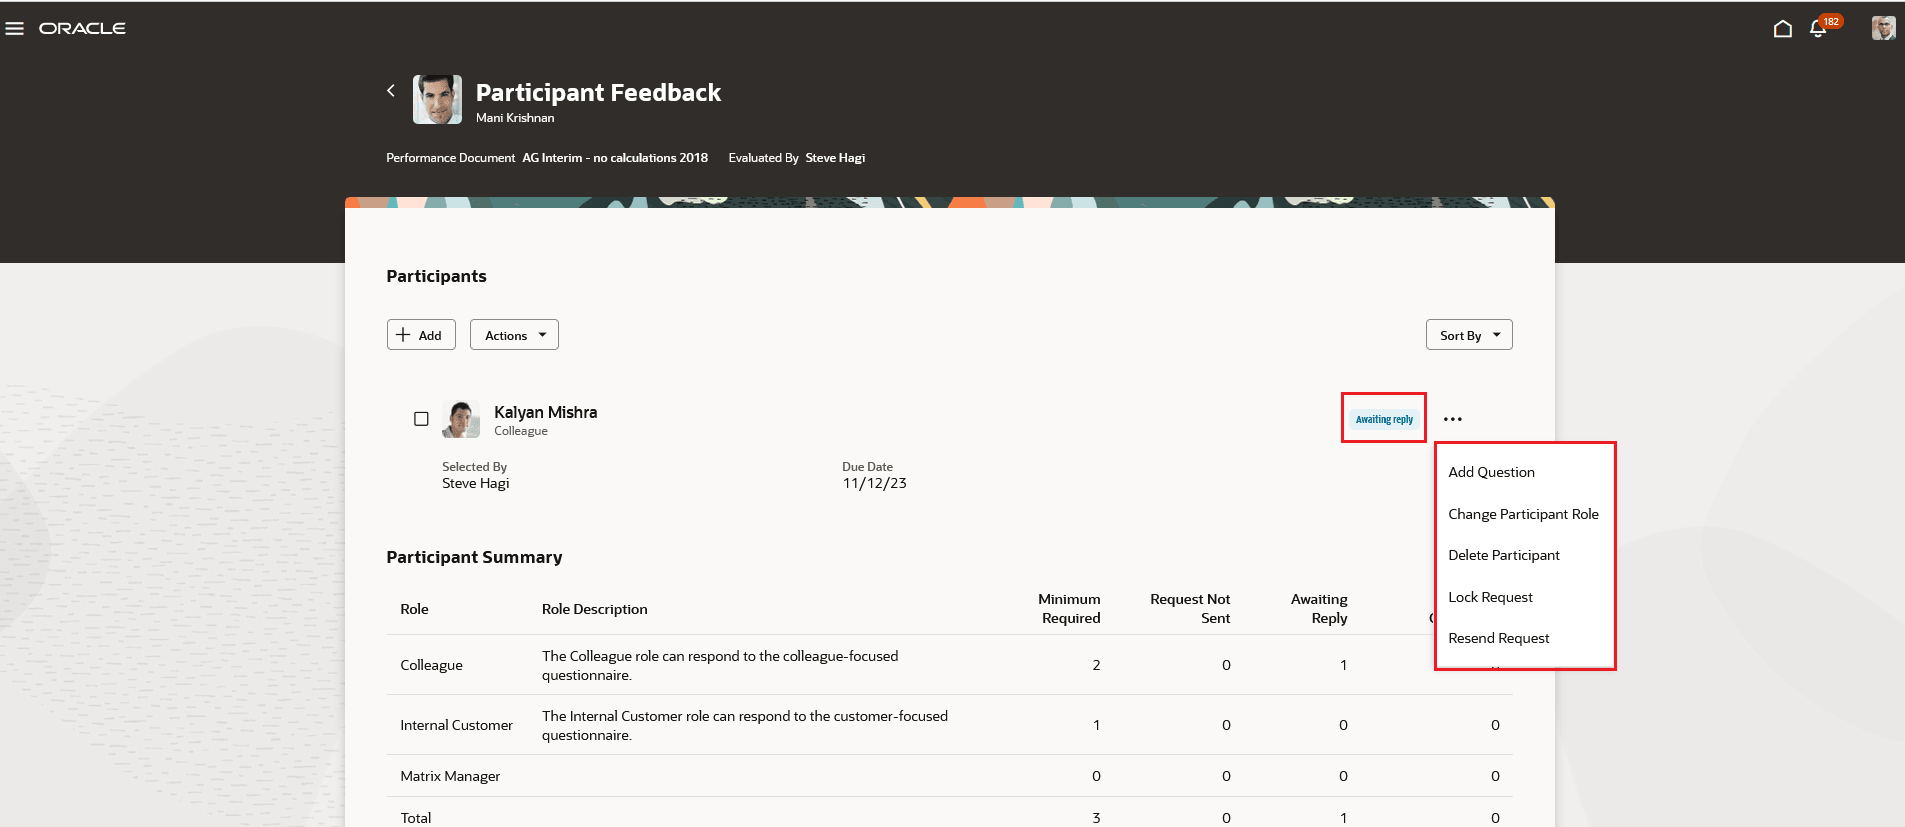Click the Internal Customer role description text
The width and height of the screenshot is (1905, 827).
click(745, 726)
